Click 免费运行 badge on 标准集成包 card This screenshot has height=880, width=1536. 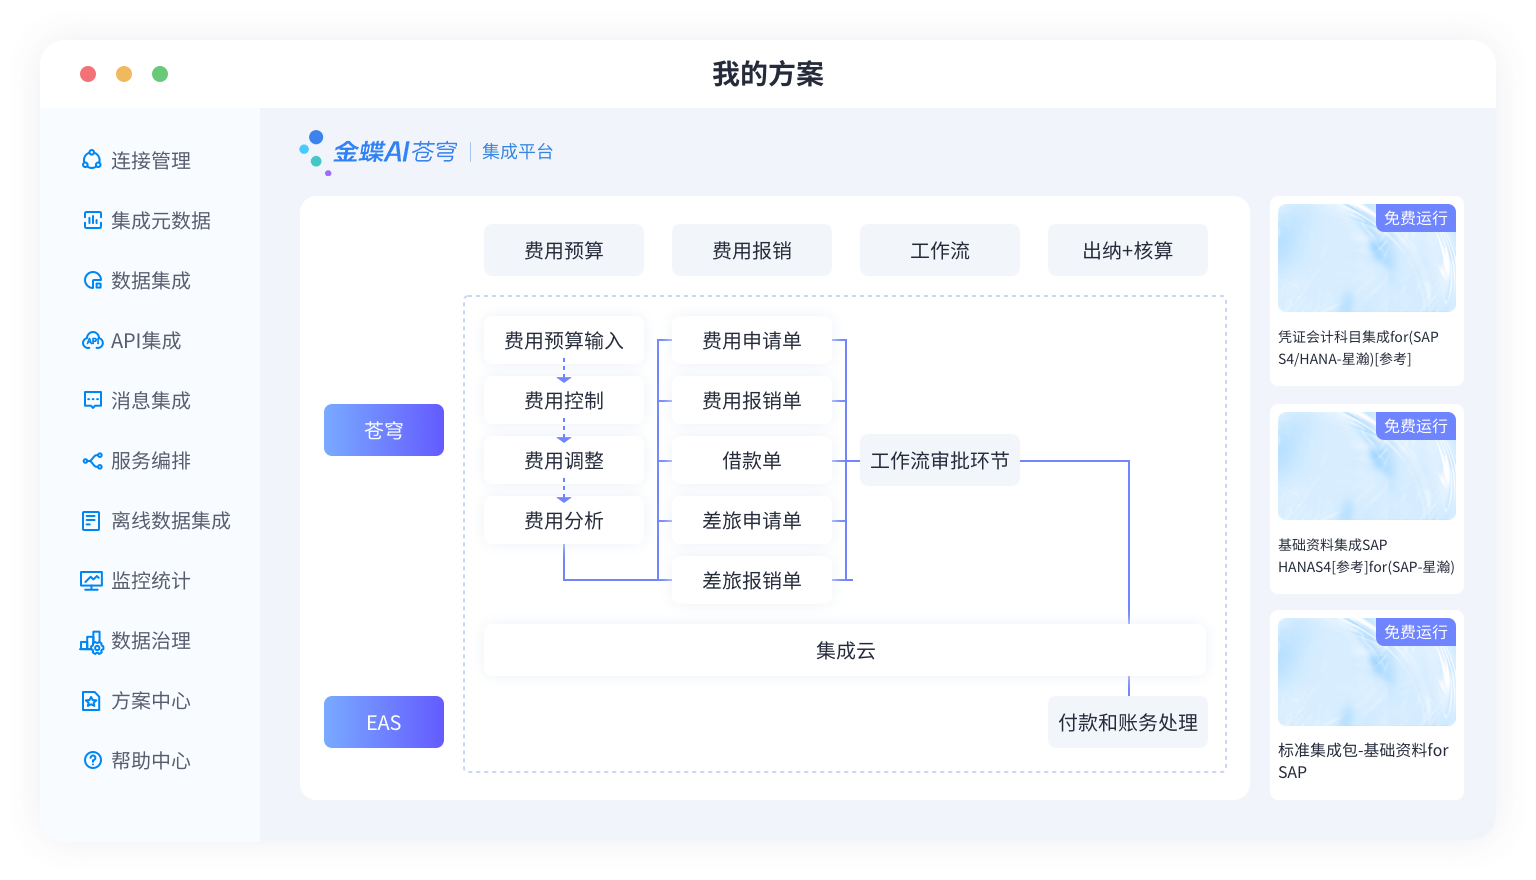coord(1416,632)
